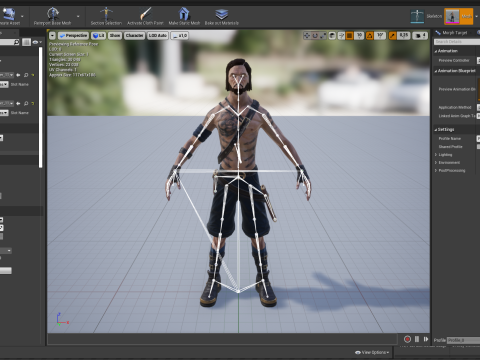This screenshot has height=360, width=480.
Task: Click the search magnifier in left panel
Action: 16,42
